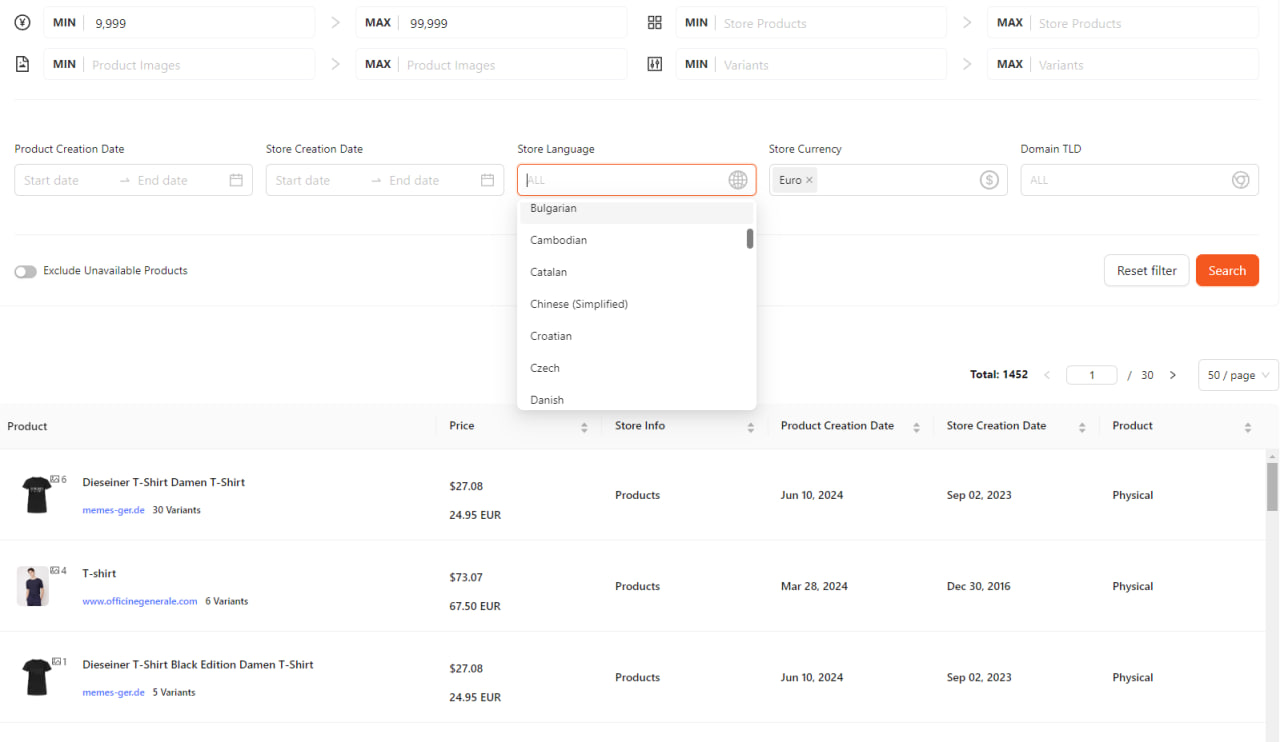
Task: Click the dollar icon in Store Currency
Action: pyautogui.click(x=989, y=180)
